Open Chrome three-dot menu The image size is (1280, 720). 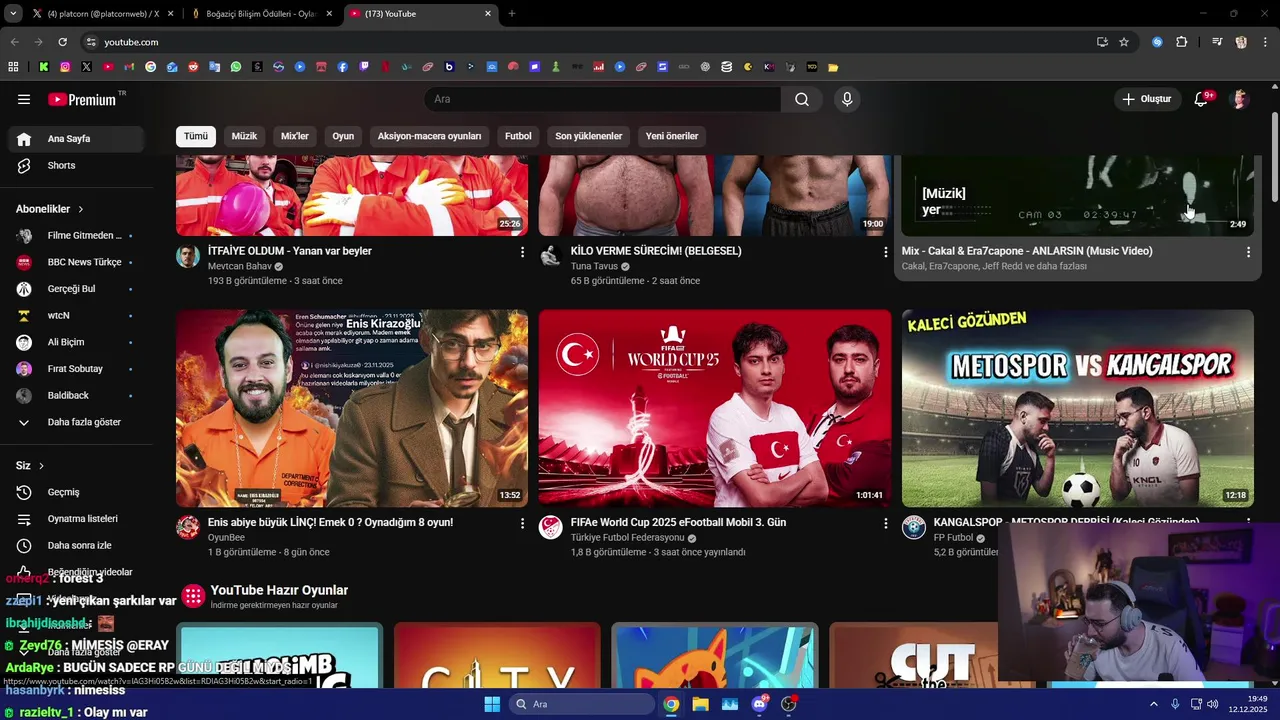click(x=1264, y=42)
